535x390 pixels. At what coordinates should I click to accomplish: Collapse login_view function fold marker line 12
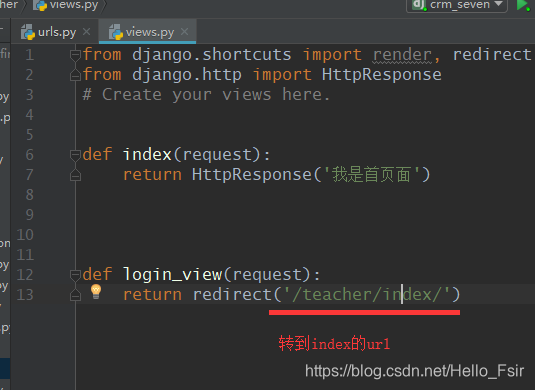(x=75, y=275)
